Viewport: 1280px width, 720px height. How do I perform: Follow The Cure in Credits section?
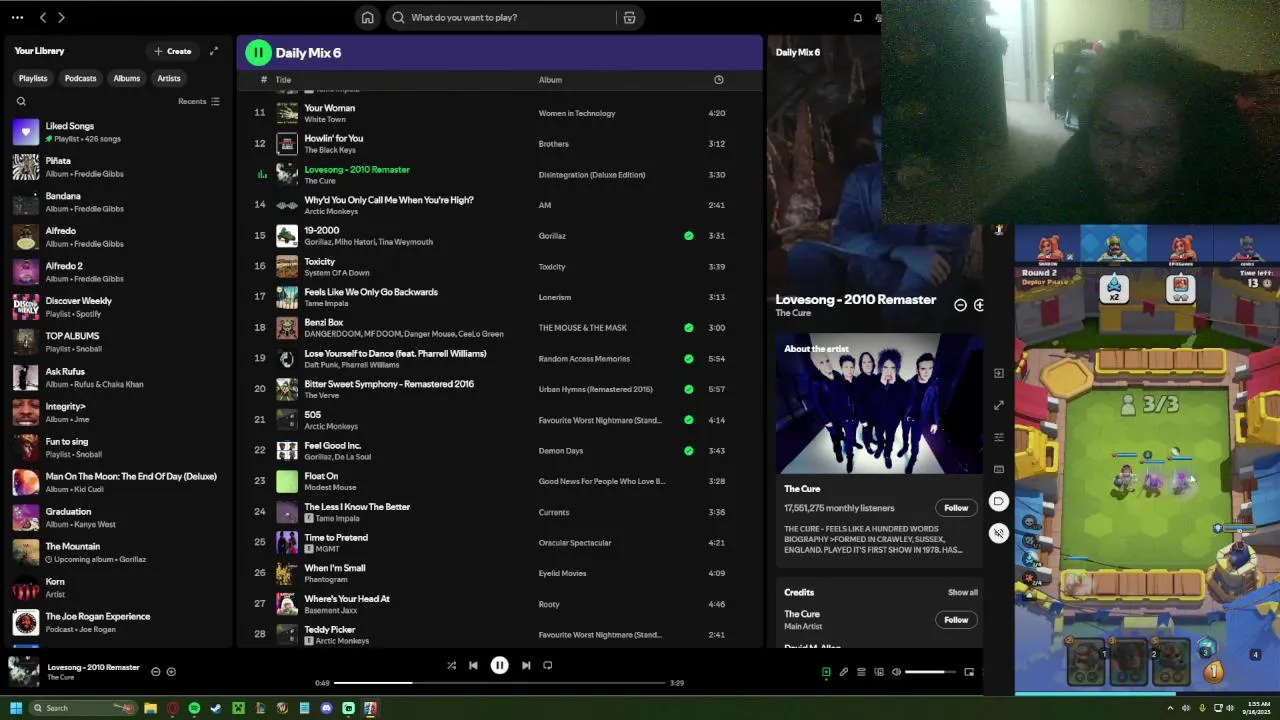coord(956,620)
